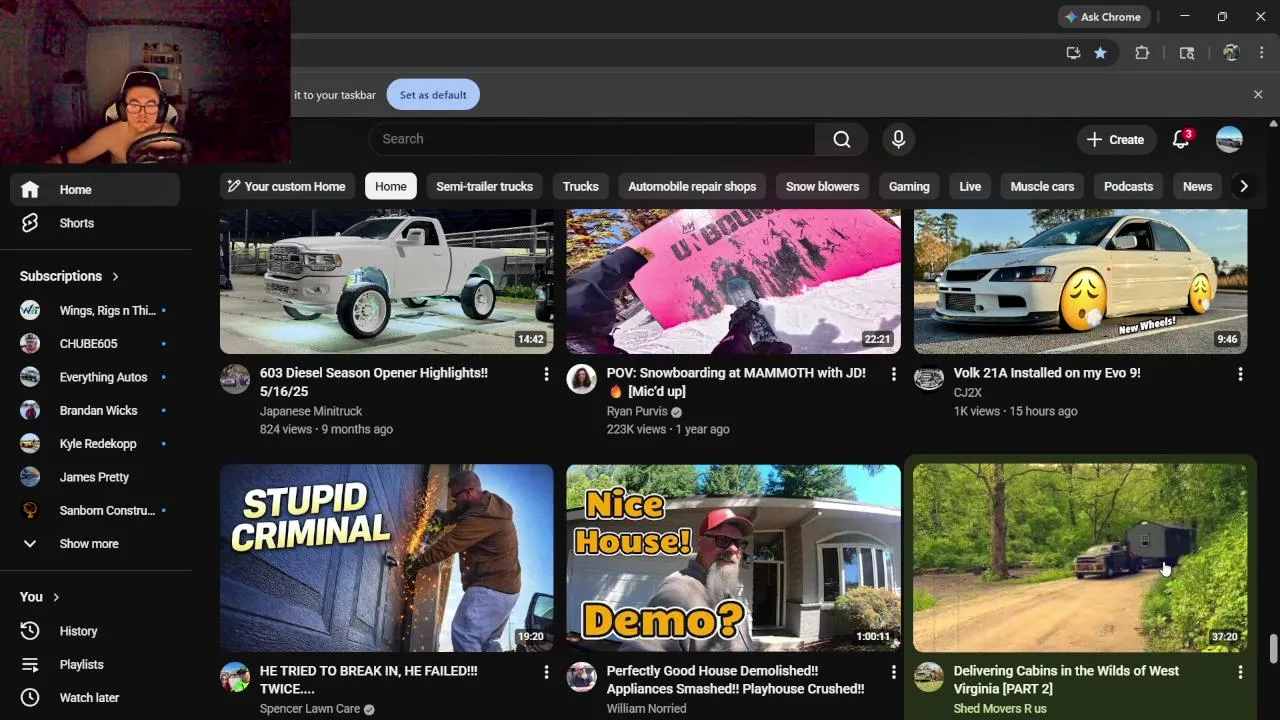Screen dimensions: 1280x720
Task: Click the page vertical scrollbar thumb
Action: coord(1273,648)
